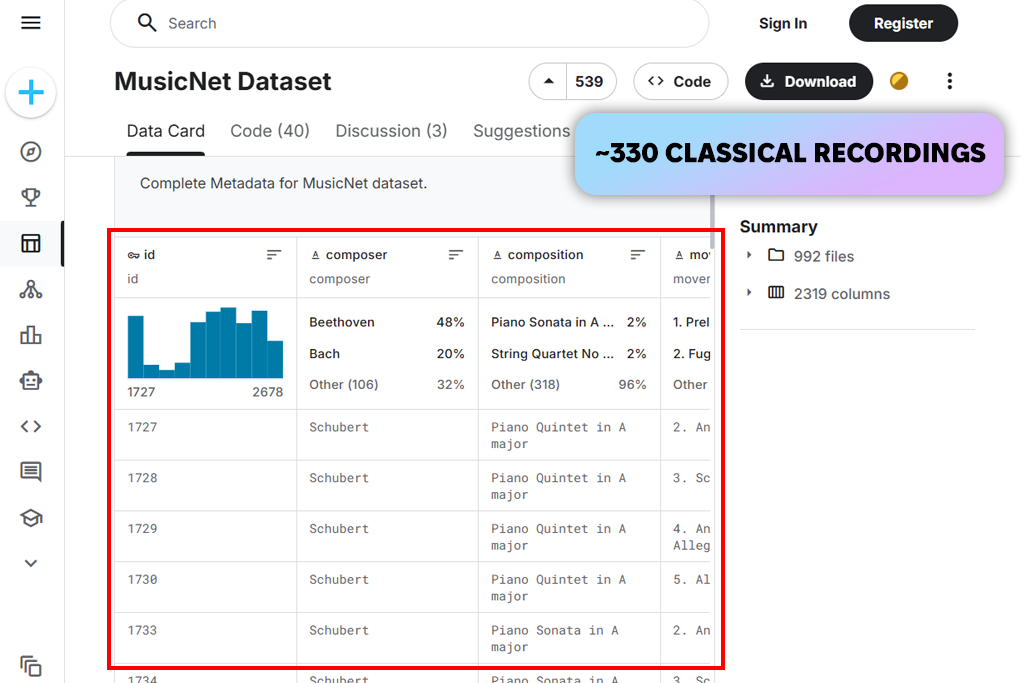Select the Other (106) composer entry
The height and width of the screenshot is (683, 1024).
click(387, 385)
